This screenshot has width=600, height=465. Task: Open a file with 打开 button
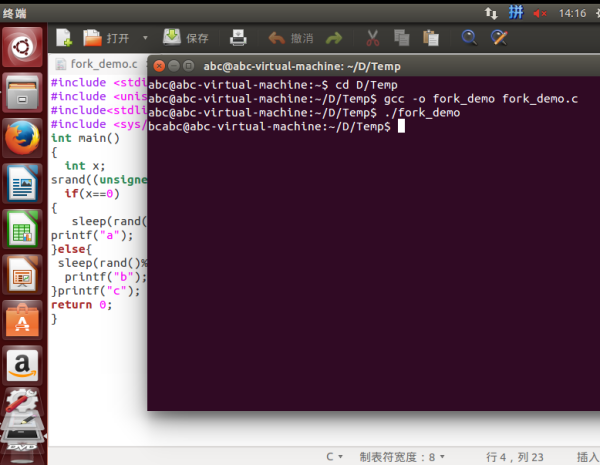(106, 38)
